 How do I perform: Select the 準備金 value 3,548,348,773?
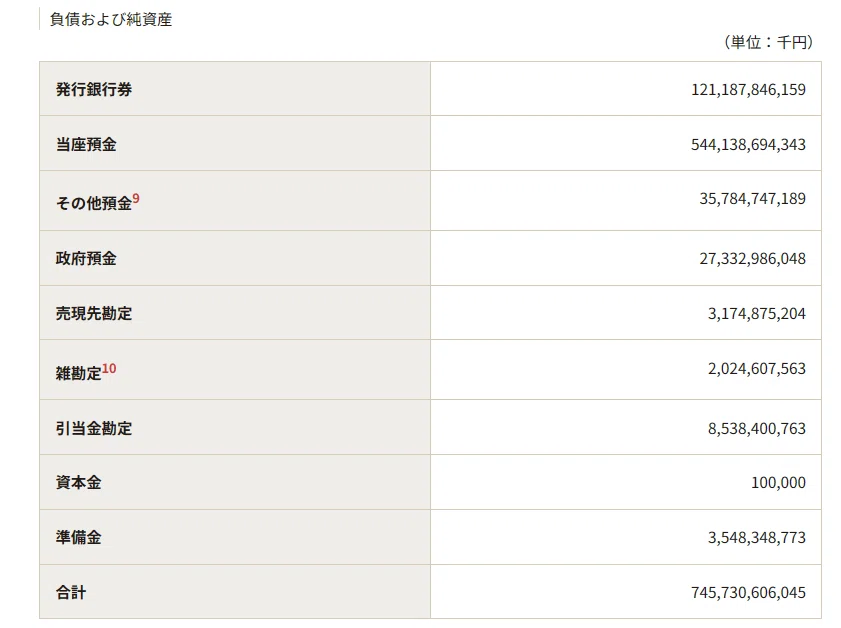[x=757, y=538]
